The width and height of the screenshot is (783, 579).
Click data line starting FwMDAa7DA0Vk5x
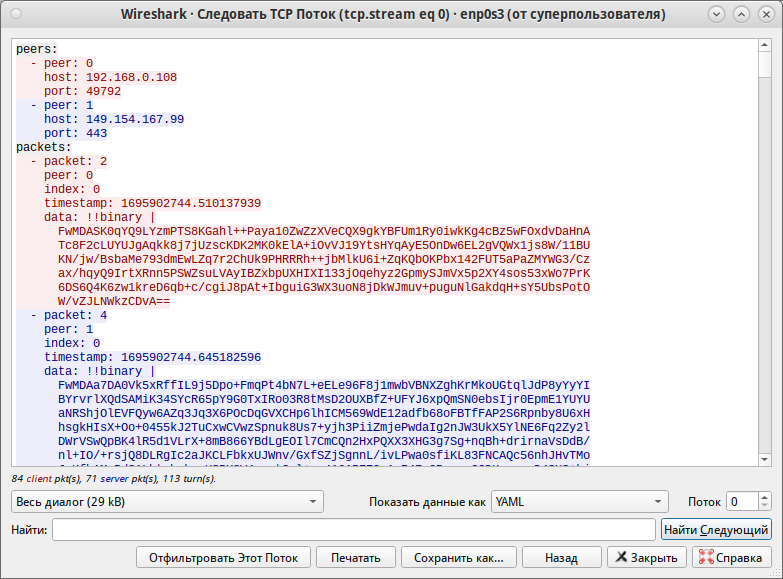pyautogui.click(x=324, y=385)
